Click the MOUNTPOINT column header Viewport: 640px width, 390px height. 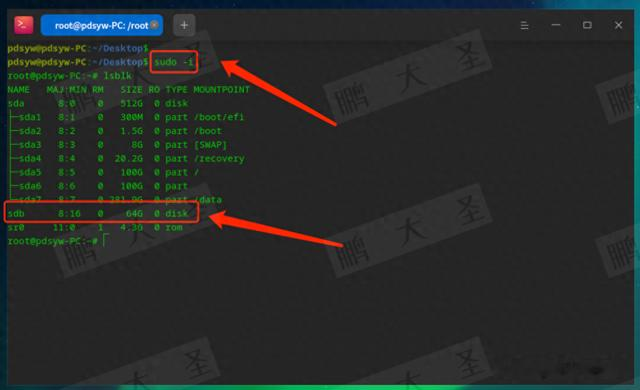[x=221, y=90]
